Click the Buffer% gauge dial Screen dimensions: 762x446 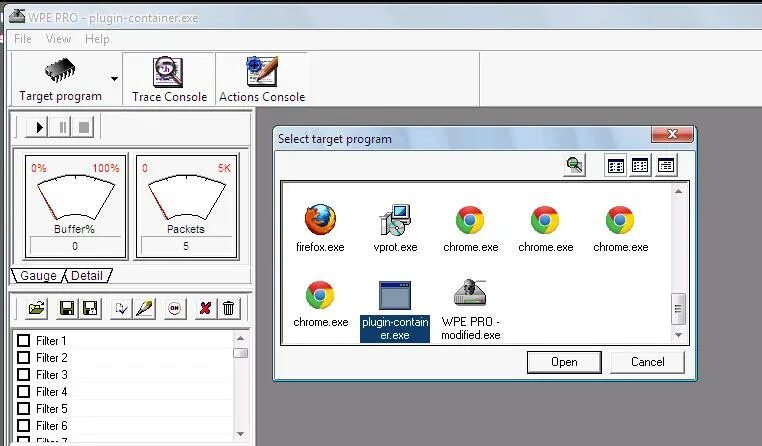(x=76, y=198)
